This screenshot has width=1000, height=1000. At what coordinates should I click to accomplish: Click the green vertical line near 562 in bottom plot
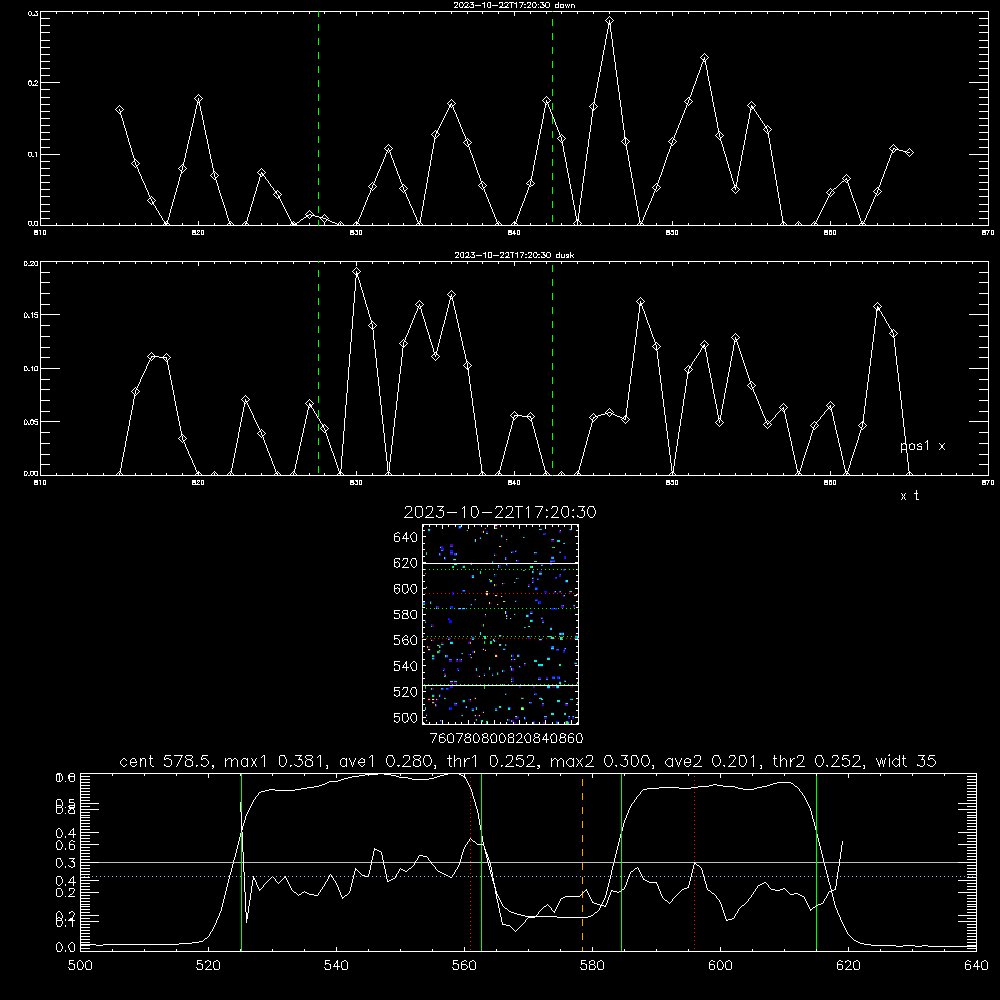tap(482, 862)
